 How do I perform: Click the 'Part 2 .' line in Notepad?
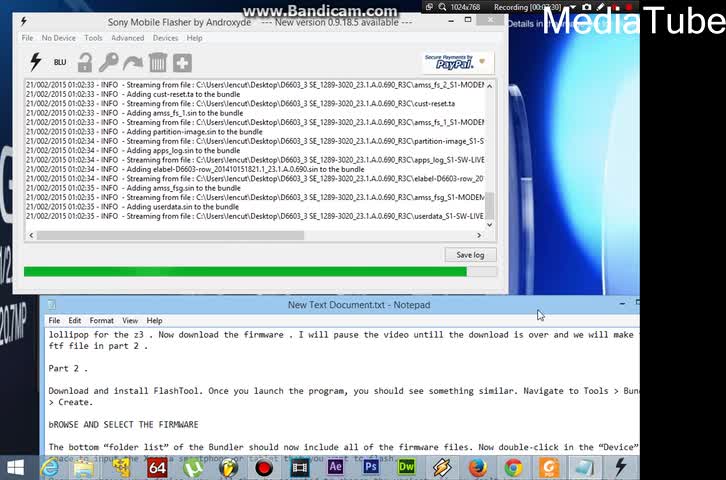pos(68,368)
